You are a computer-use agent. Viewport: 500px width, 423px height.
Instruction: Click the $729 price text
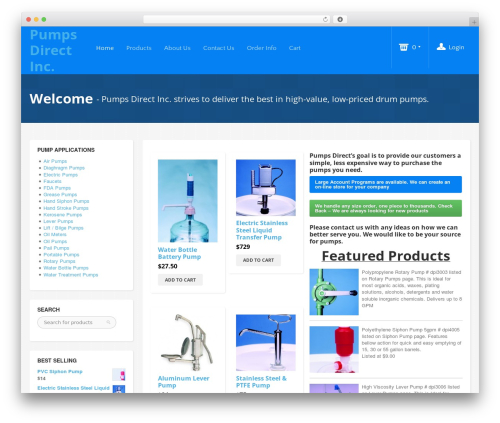click(243, 247)
